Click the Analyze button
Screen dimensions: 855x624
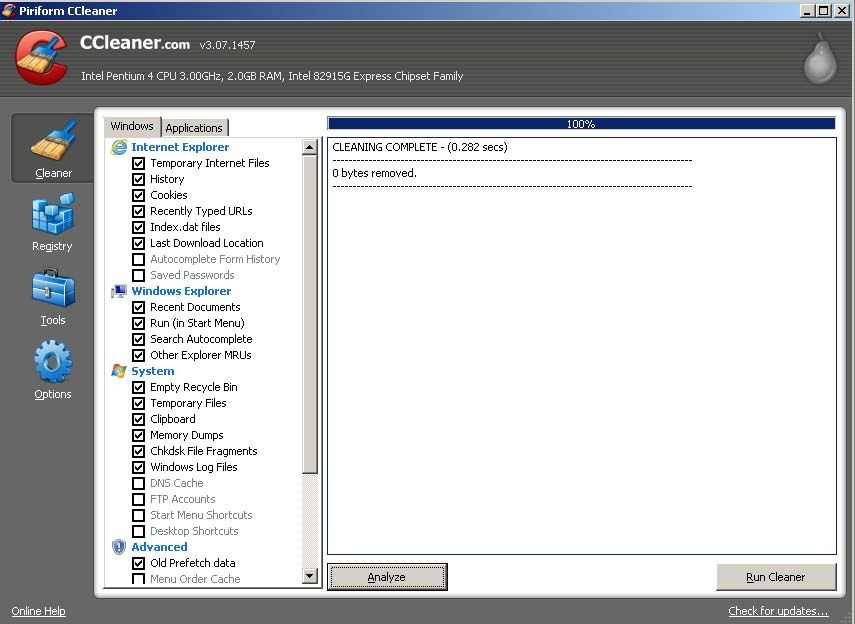[x=387, y=577]
